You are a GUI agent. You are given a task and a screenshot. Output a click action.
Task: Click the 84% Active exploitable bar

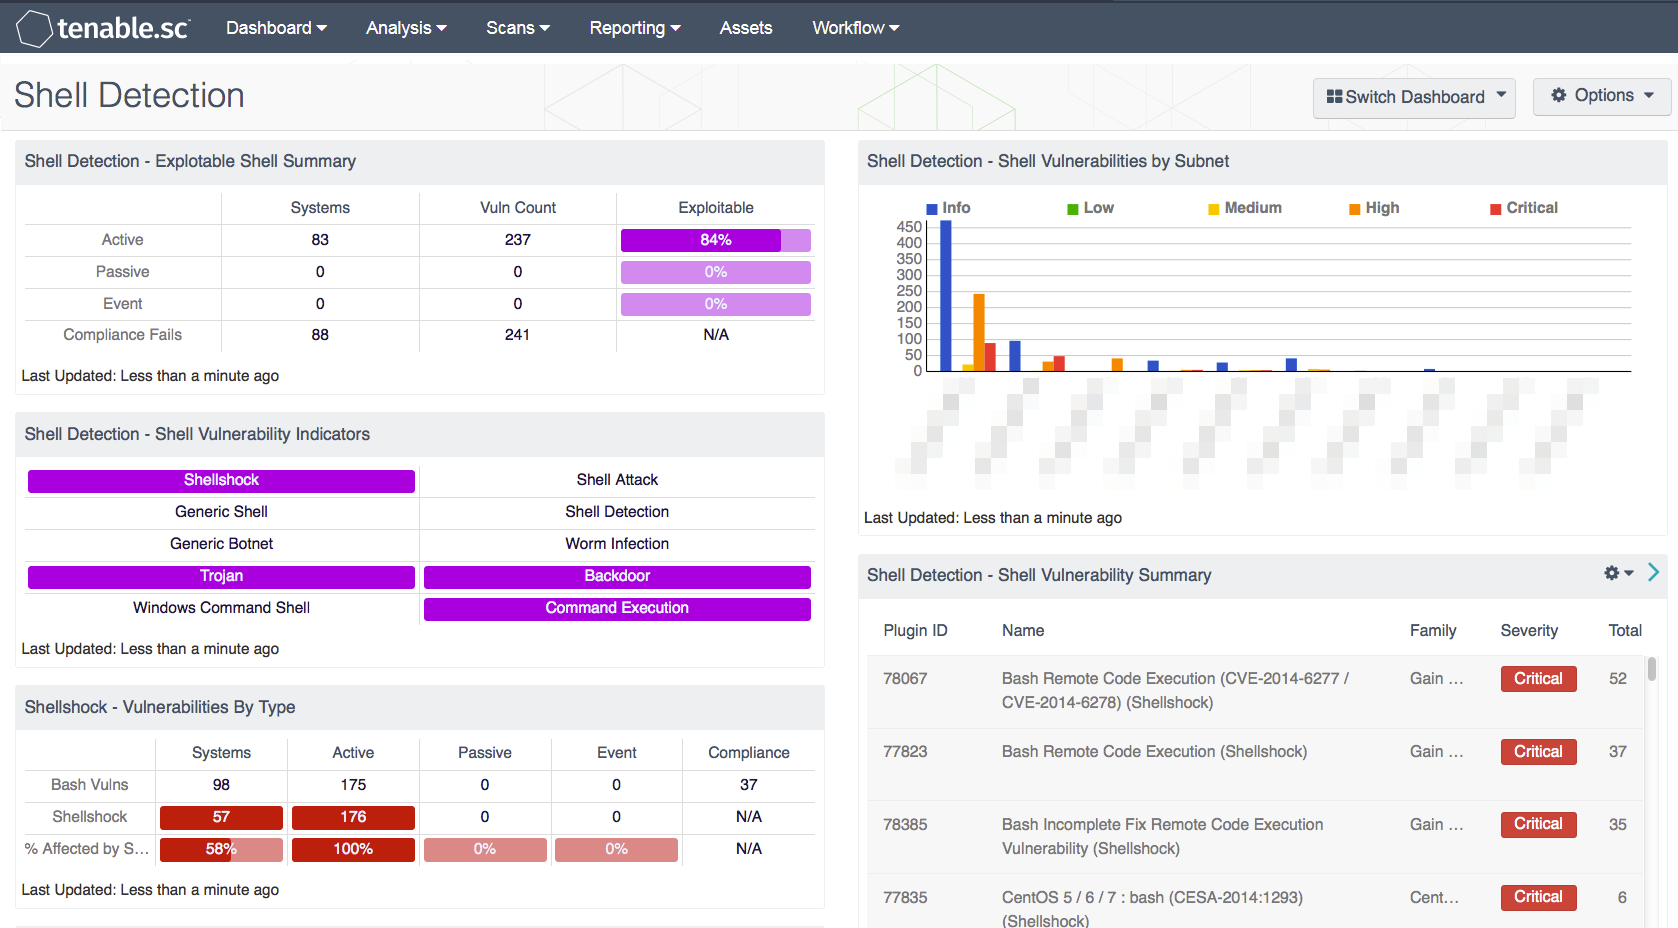pyautogui.click(x=716, y=240)
